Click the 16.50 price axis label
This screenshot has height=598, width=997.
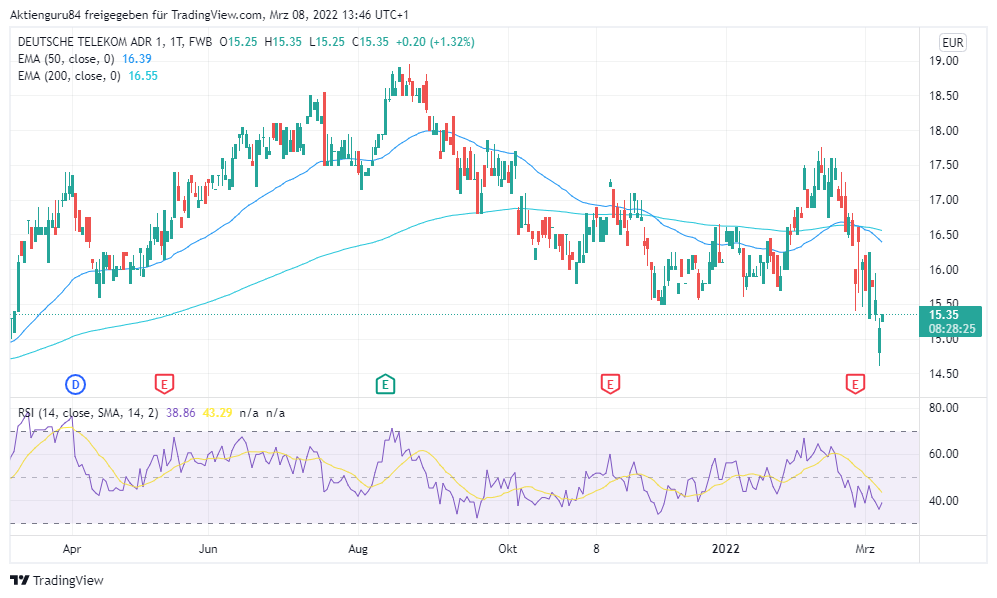[944, 235]
